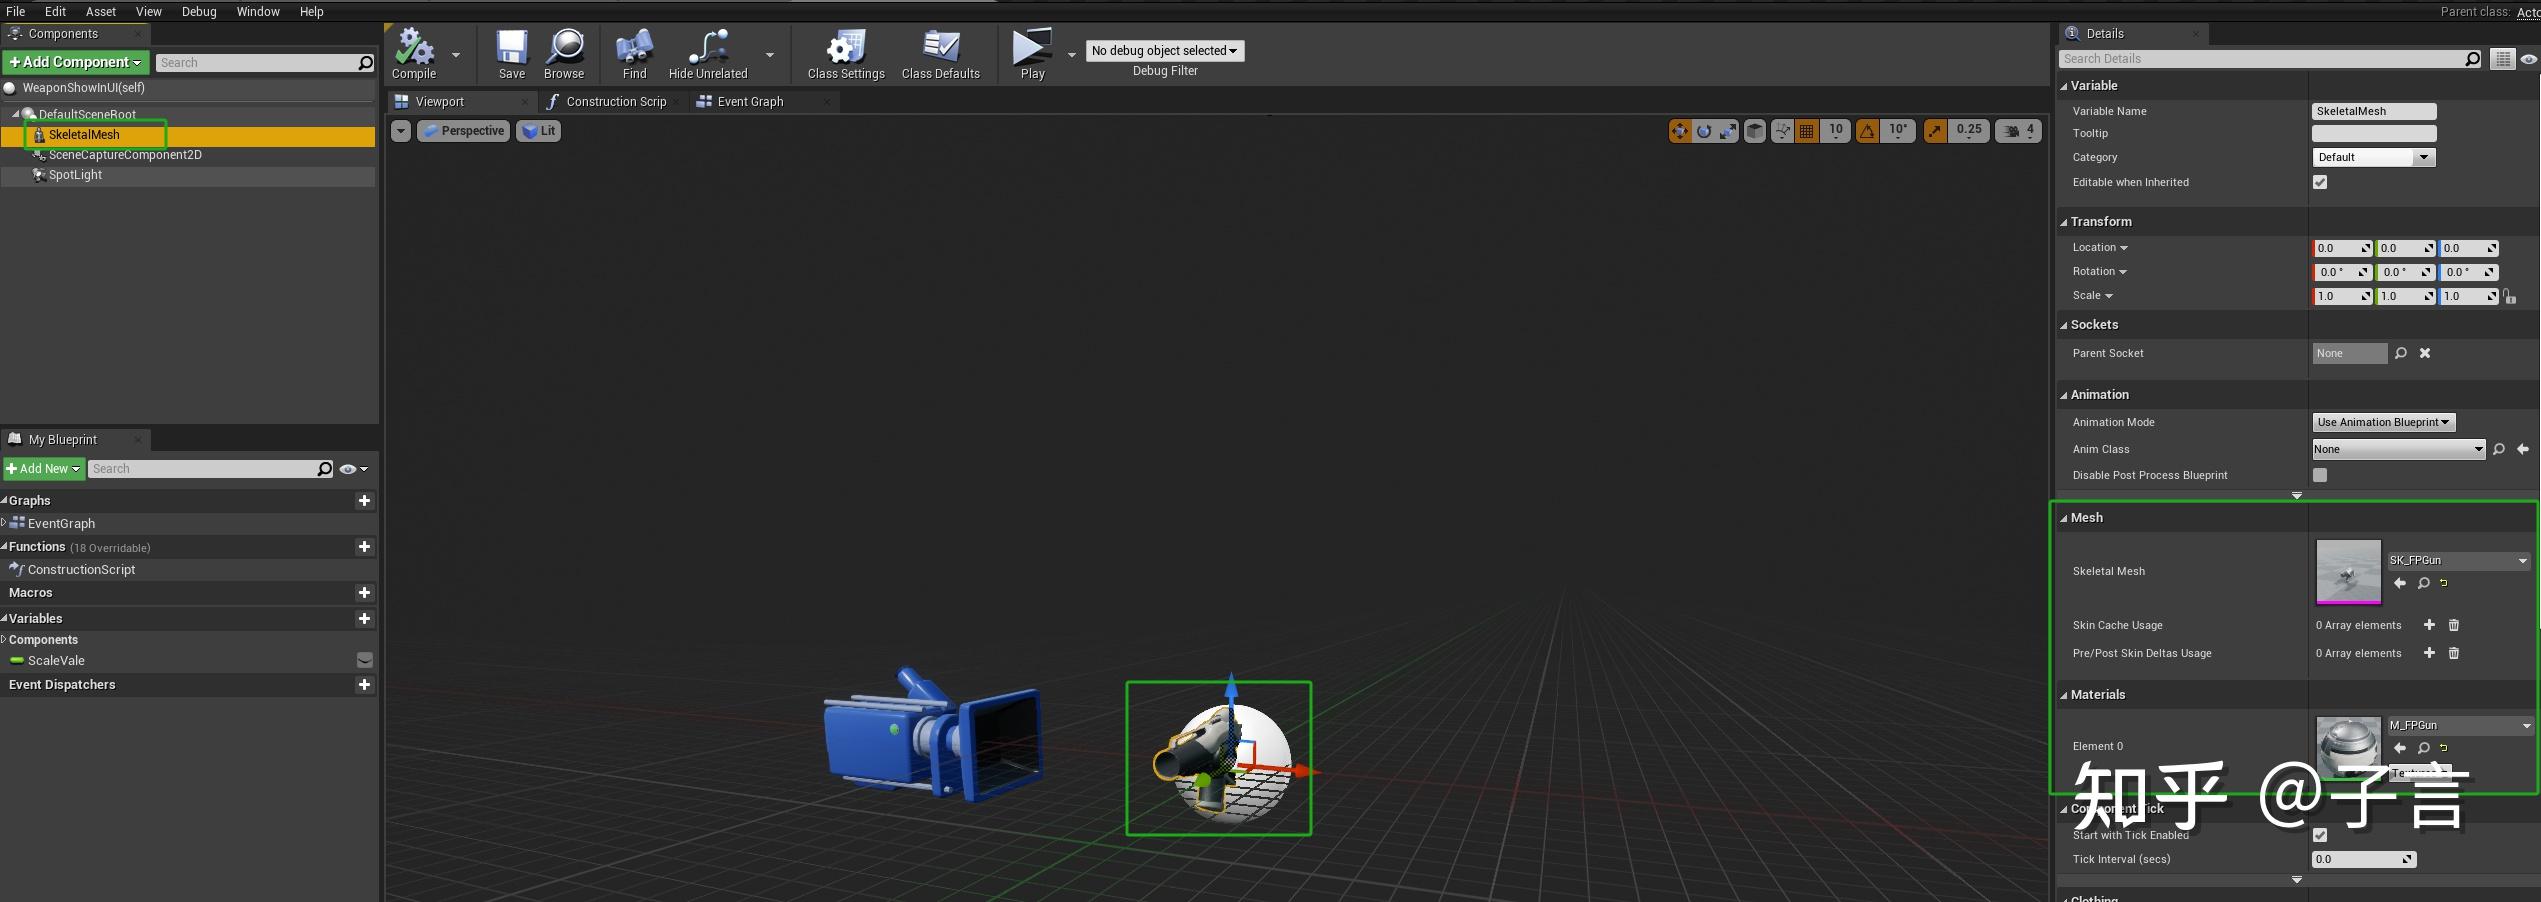Click Add New in My Blueprint panel
Image resolution: width=2541 pixels, height=902 pixels.
pos(44,468)
